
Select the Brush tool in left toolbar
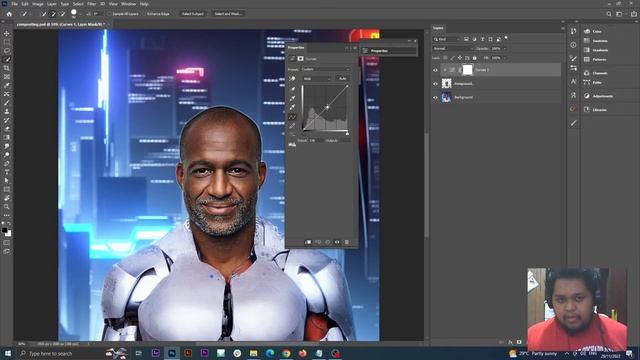(x=7, y=102)
